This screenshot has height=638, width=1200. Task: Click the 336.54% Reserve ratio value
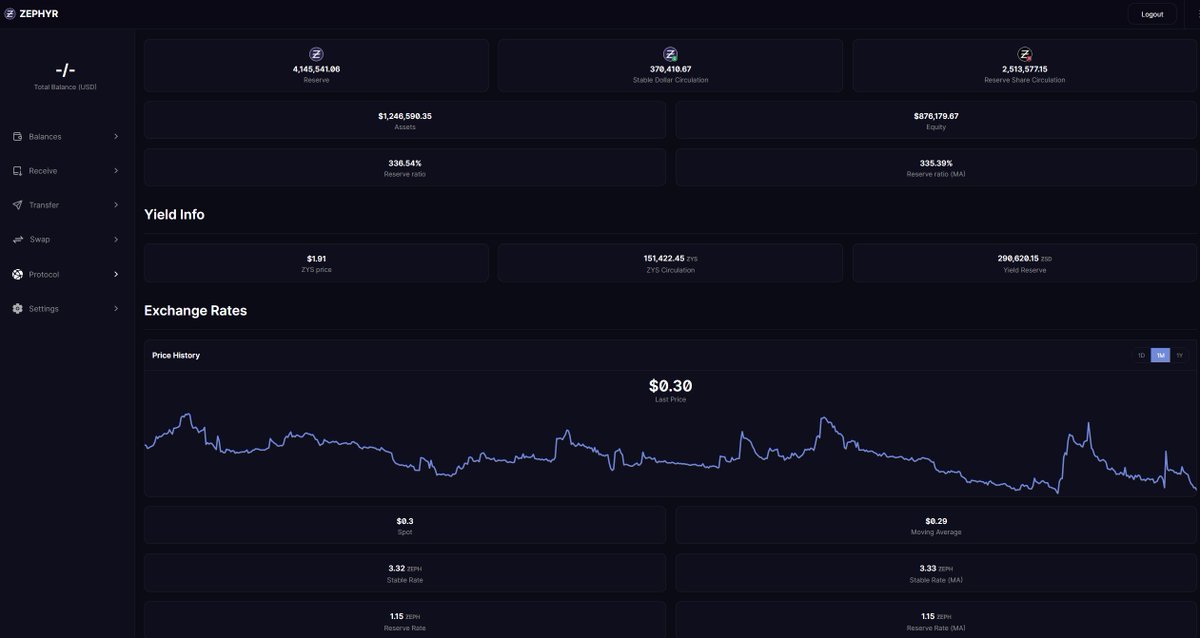405,163
